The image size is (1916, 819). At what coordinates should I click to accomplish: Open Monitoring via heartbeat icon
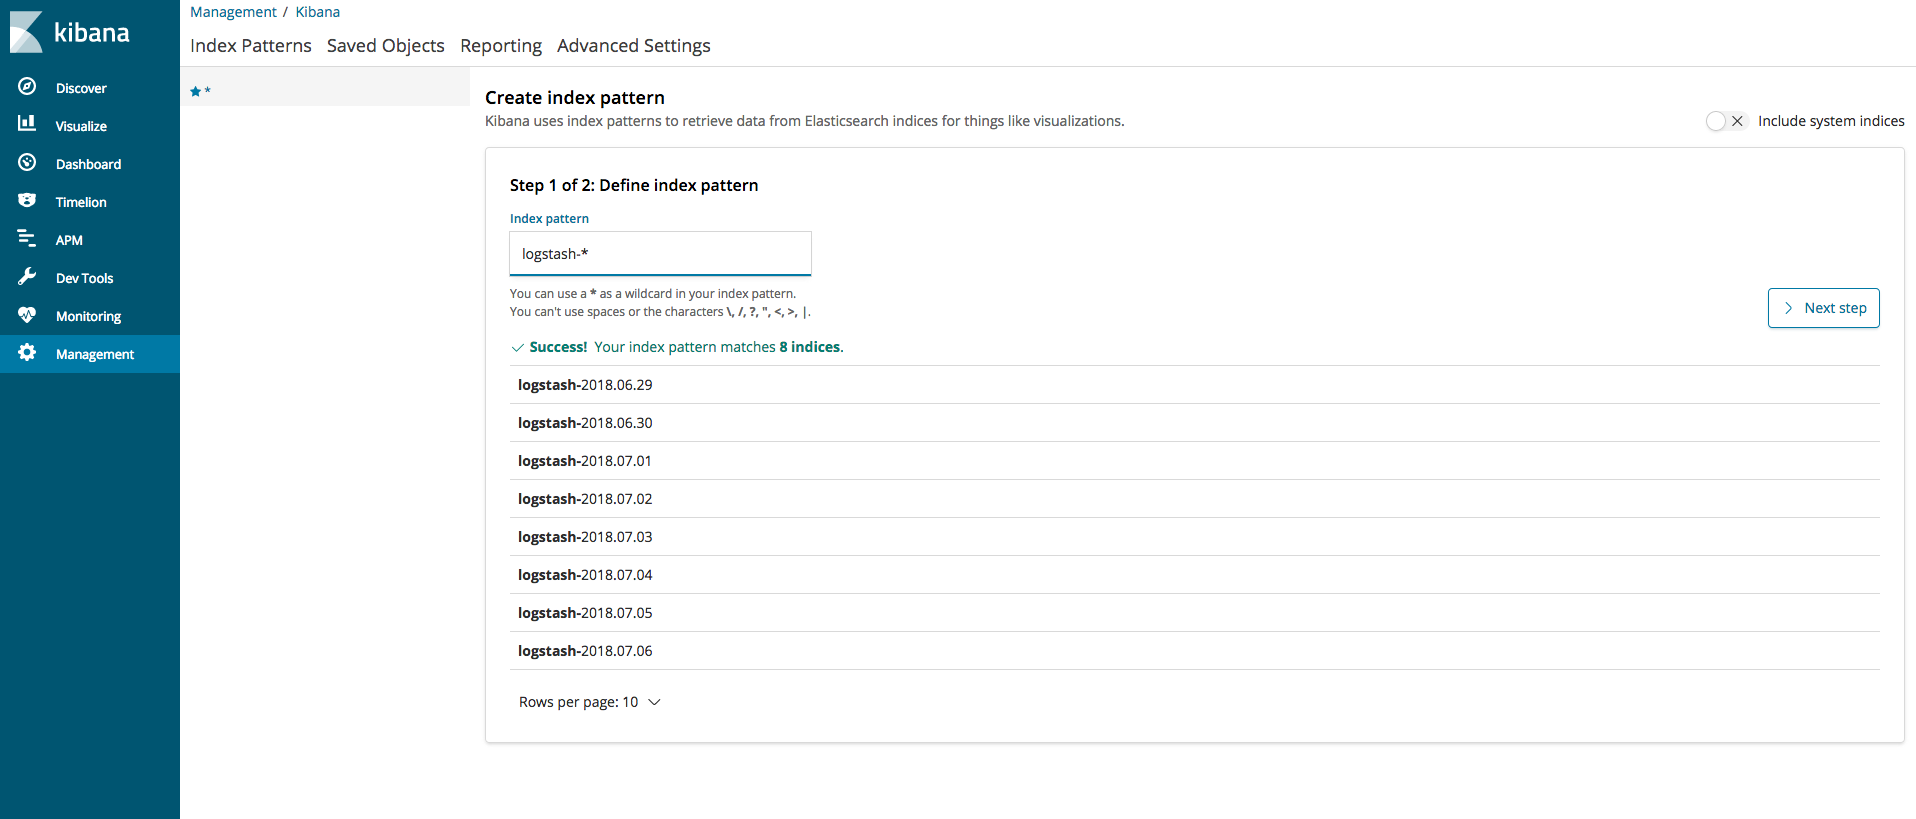(x=27, y=314)
